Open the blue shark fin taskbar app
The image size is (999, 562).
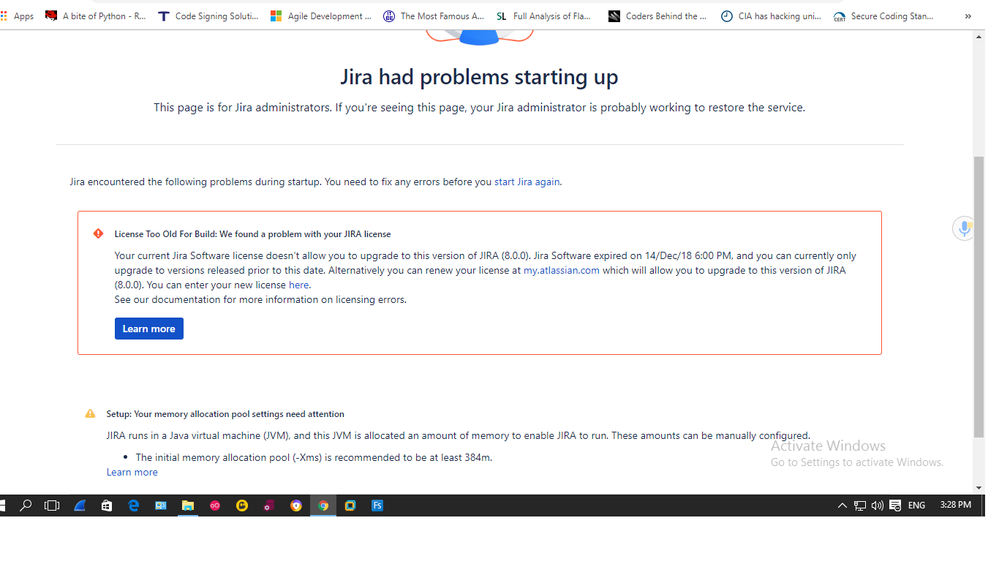(x=80, y=505)
